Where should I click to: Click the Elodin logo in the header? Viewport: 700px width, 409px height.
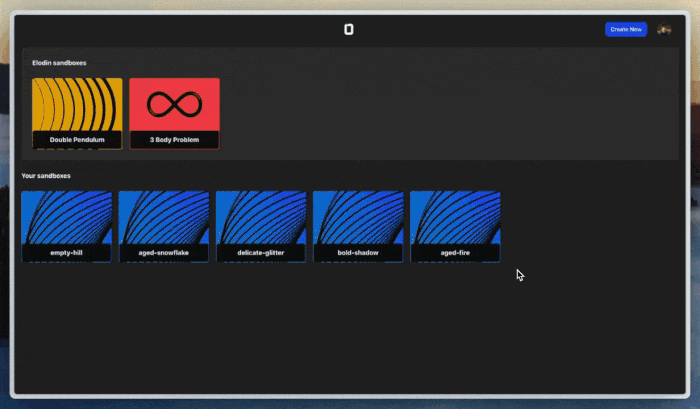coord(349,29)
